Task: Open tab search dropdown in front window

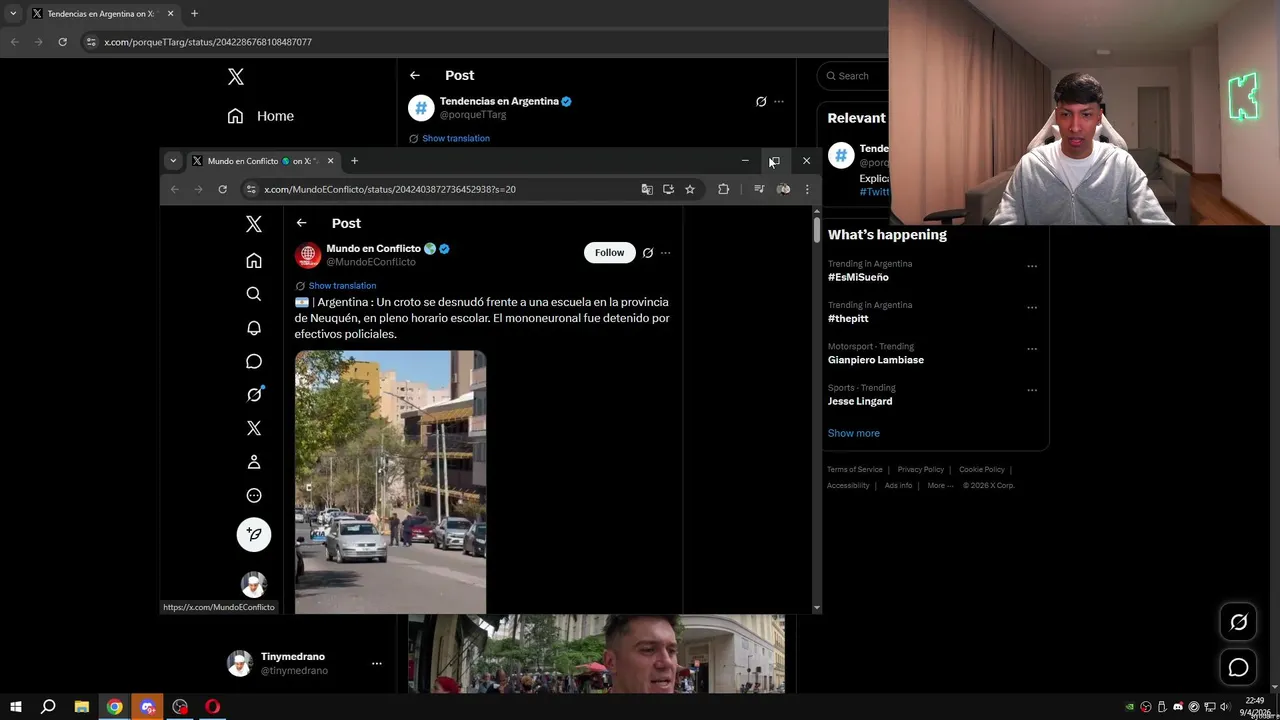Action: click(173, 161)
